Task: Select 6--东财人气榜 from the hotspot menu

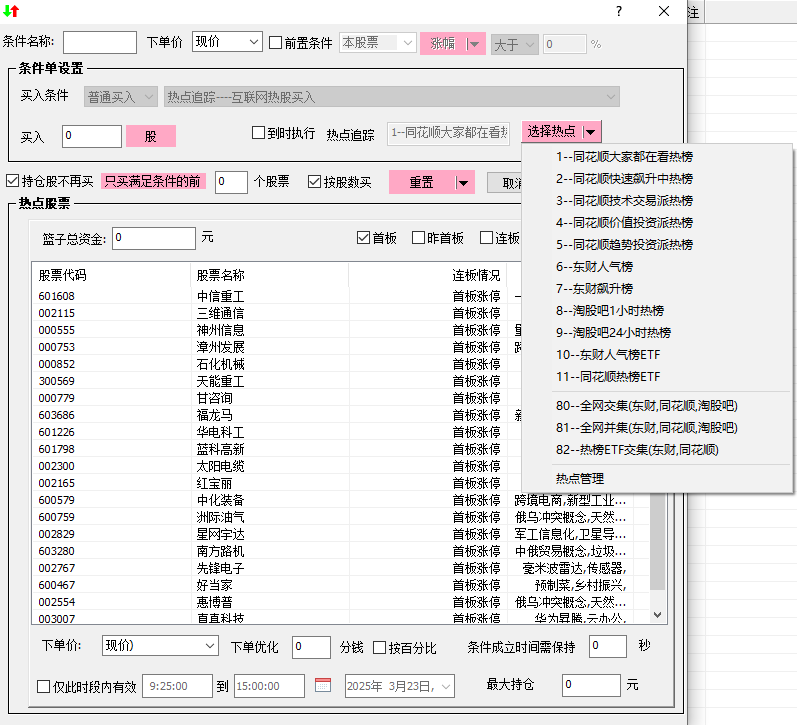Action: coord(594,267)
